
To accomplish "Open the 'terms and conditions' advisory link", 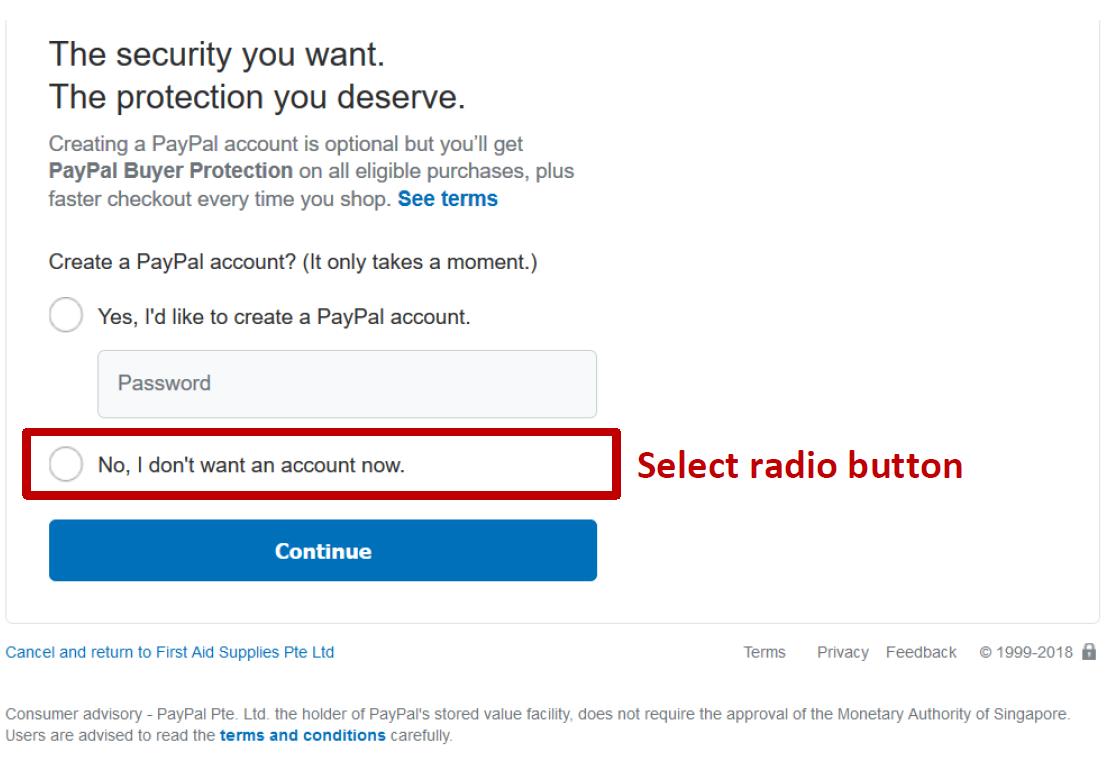I will coord(302,735).
